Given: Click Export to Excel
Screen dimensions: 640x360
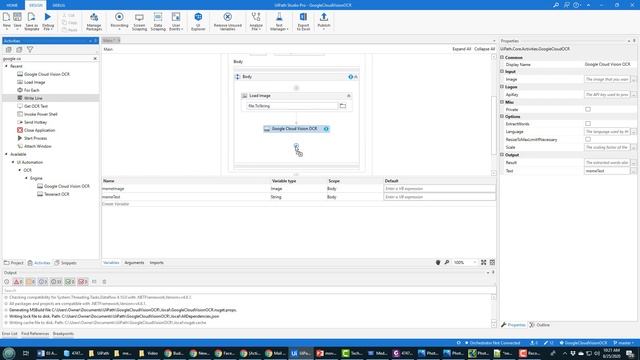Looking at the screenshot, I should pos(303,21).
